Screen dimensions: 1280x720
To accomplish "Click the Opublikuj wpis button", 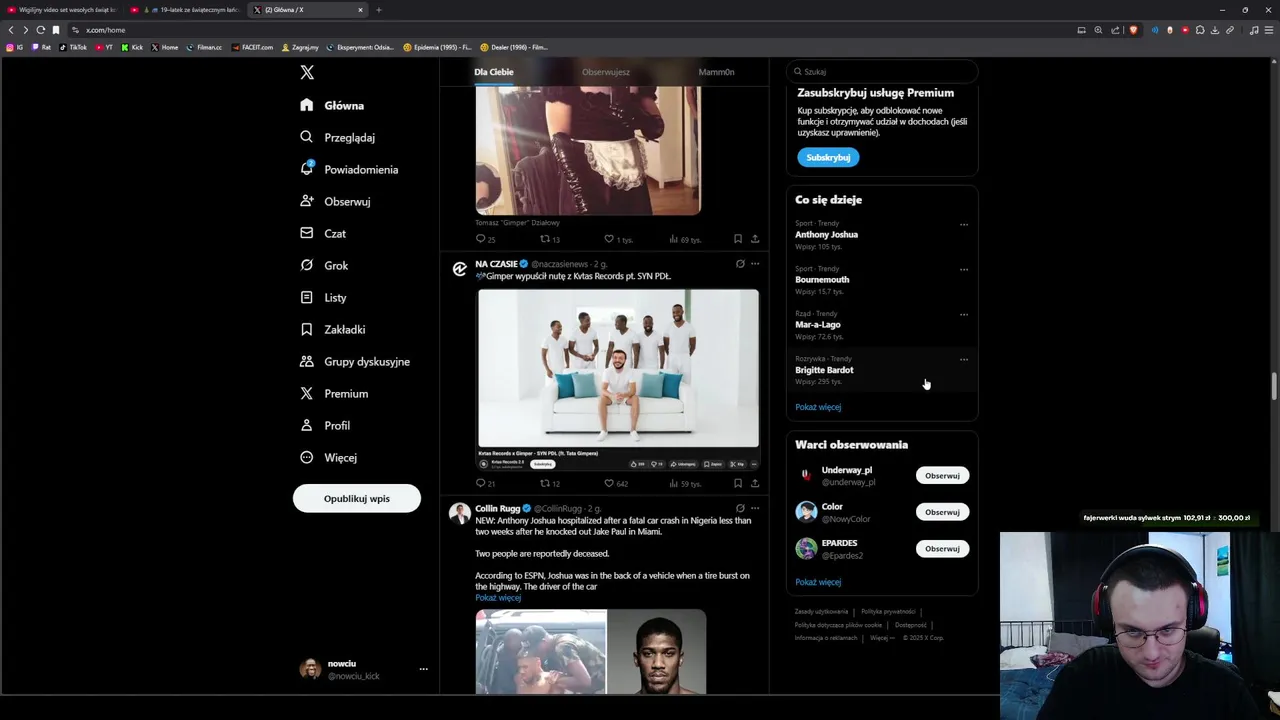I will point(357,498).
